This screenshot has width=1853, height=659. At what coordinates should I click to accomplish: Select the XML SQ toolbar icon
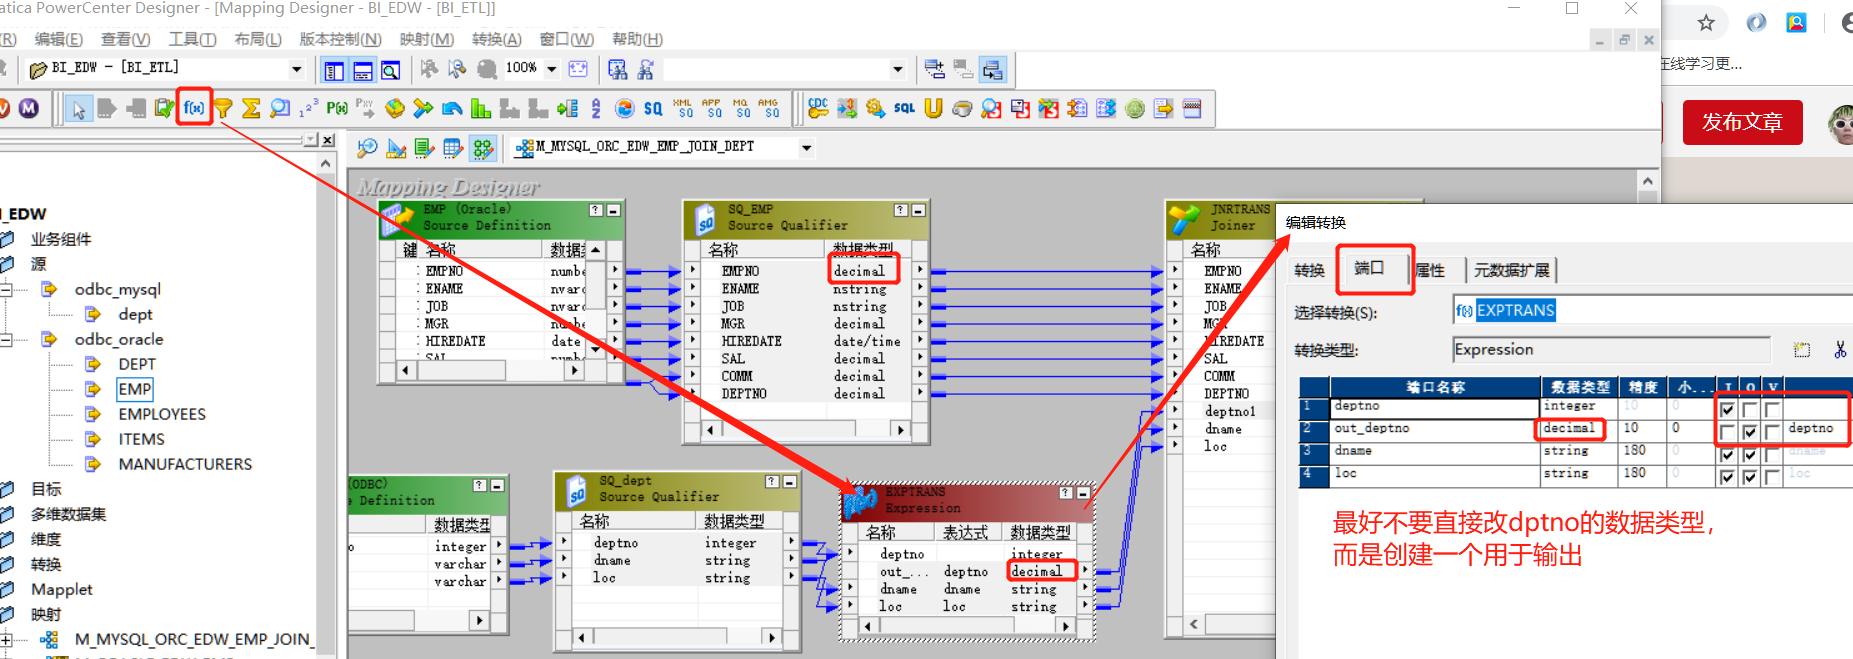point(683,108)
